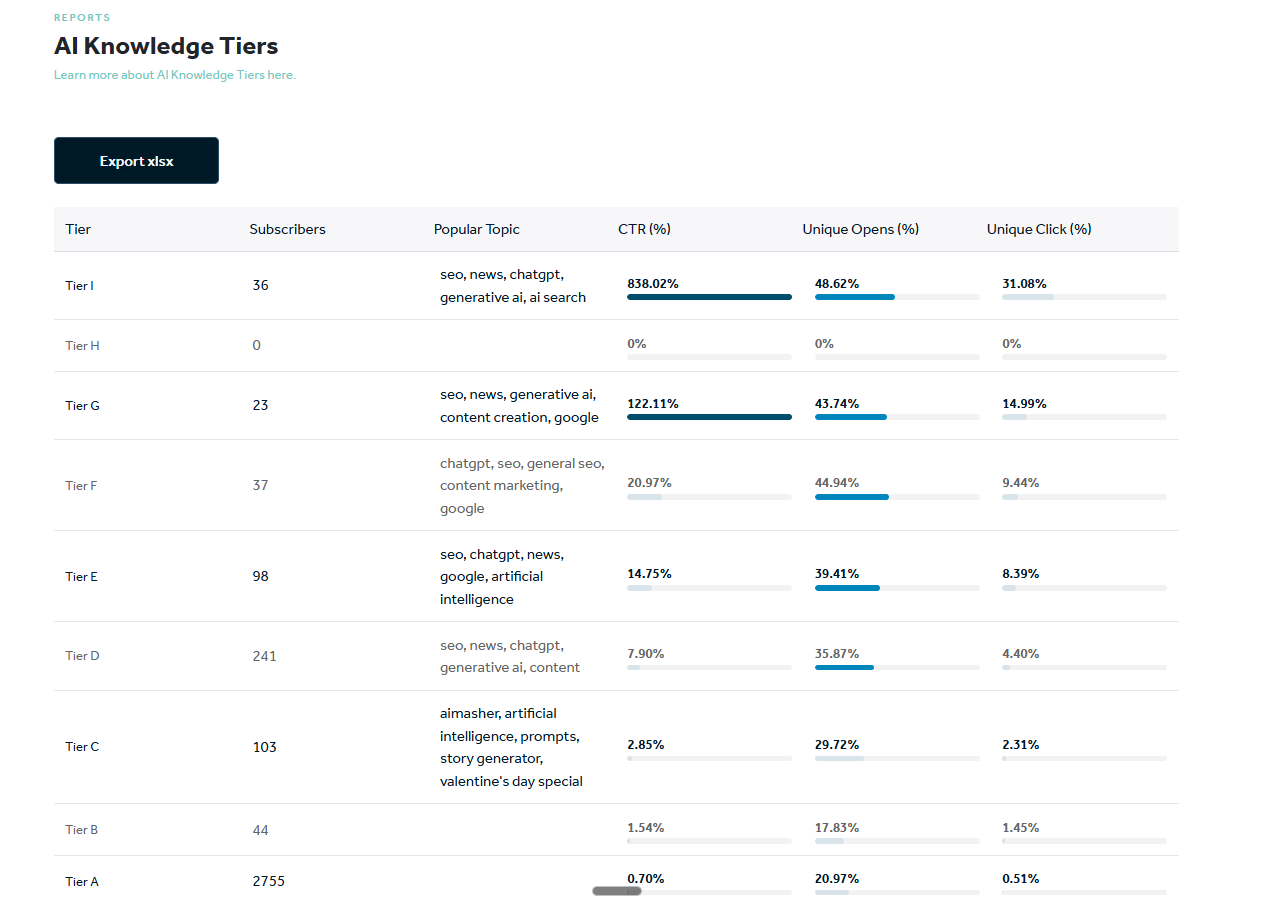
Task: Click the horizontal scrollbar thumb
Action: pyautogui.click(x=616, y=890)
